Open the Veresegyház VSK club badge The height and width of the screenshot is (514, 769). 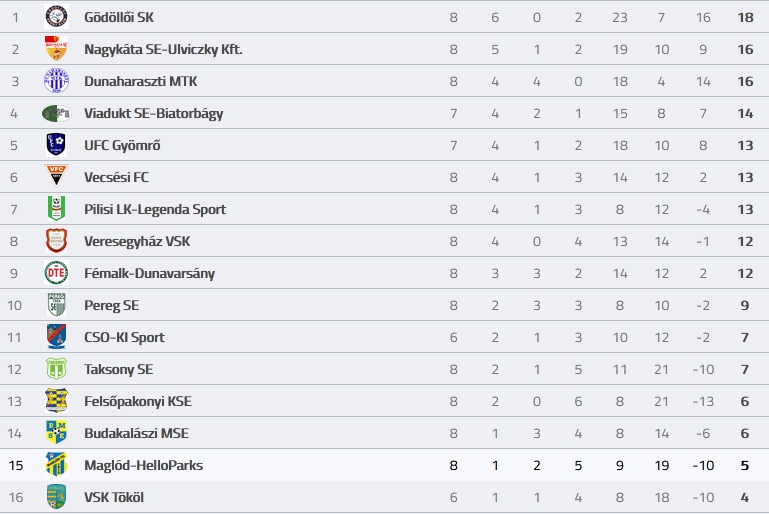[x=56, y=241]
